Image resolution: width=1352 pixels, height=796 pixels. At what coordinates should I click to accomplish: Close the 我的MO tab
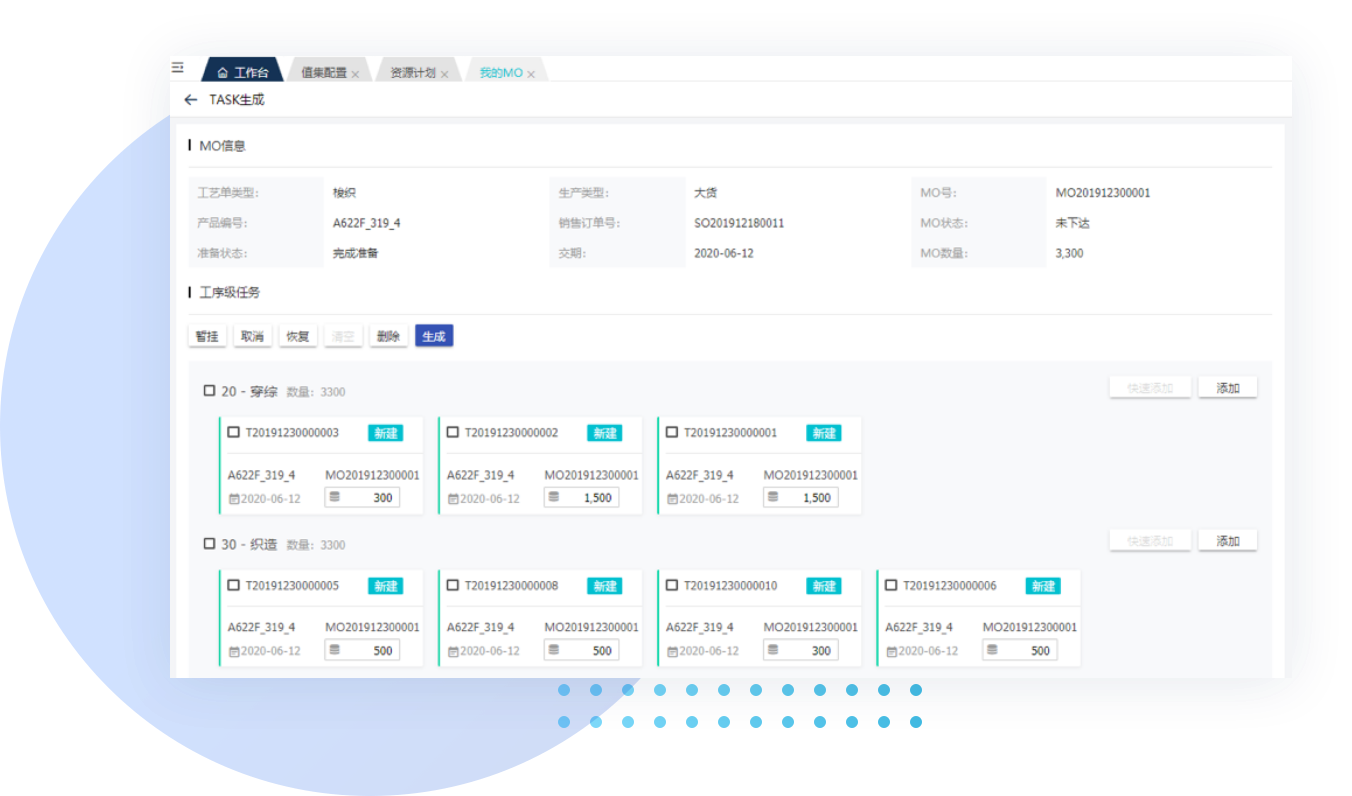coord(531,74)
